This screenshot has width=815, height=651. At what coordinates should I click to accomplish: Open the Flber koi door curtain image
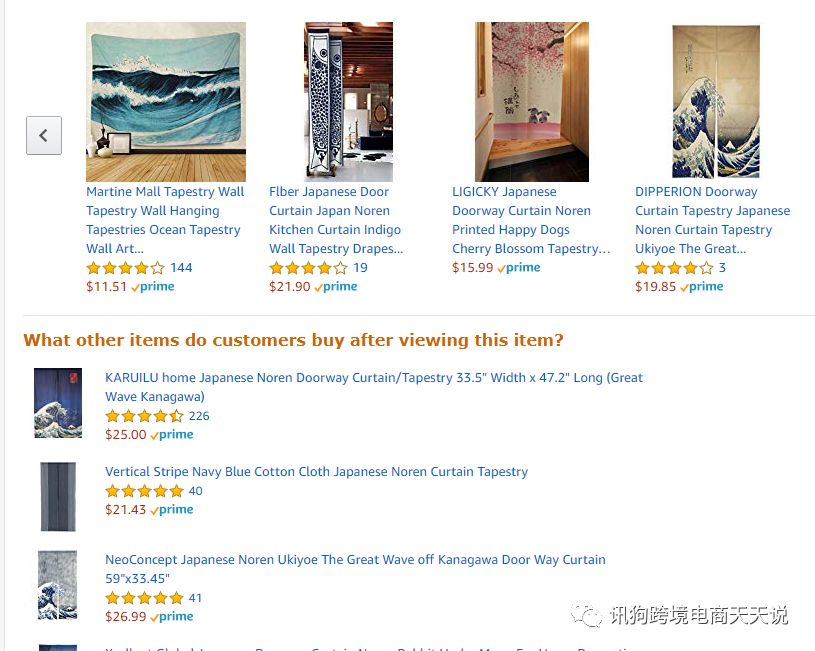348,102
